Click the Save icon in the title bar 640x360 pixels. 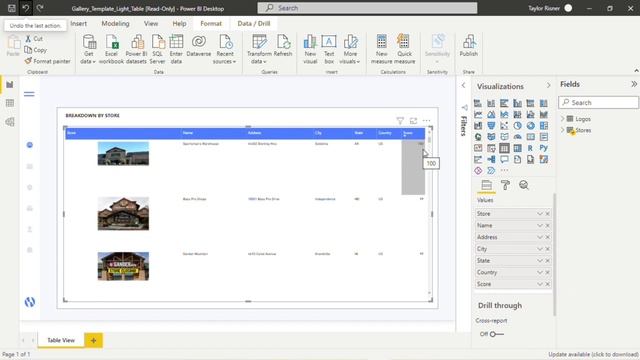12,8
